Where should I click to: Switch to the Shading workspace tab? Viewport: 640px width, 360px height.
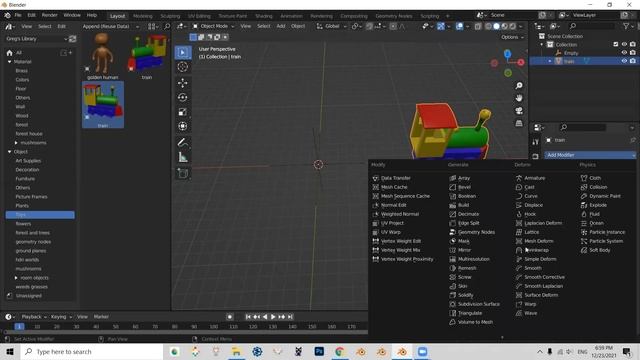264,16
